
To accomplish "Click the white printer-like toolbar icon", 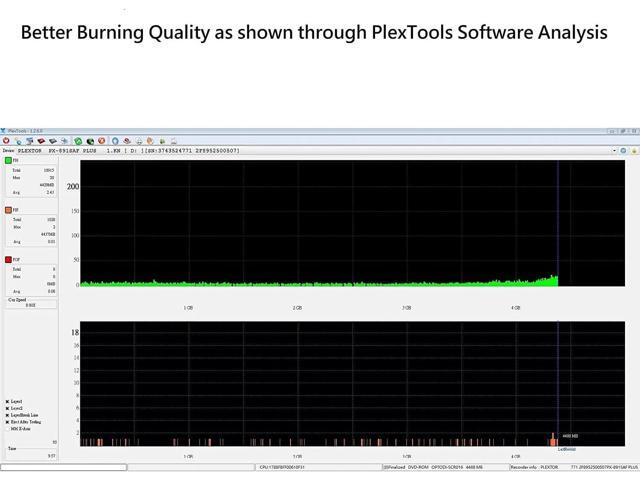I will [139, 141].
